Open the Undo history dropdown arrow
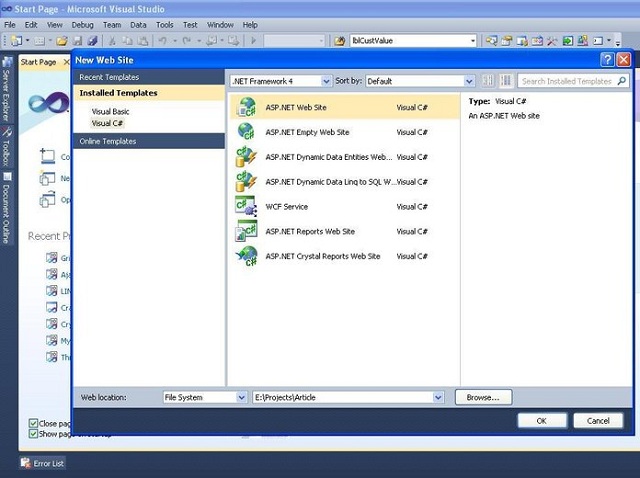 click(174, 40)
